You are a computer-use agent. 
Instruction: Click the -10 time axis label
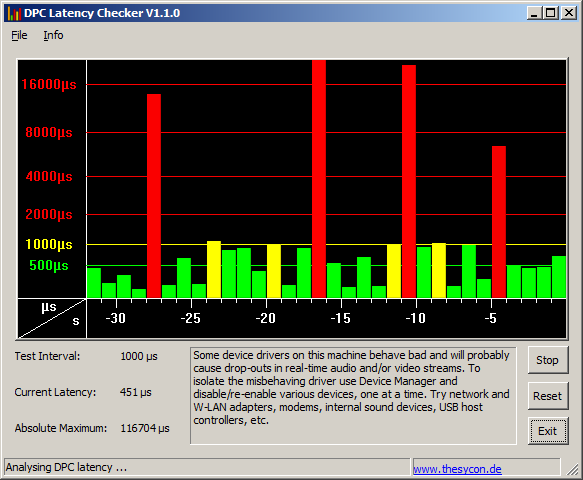click(x=416, y=318)
